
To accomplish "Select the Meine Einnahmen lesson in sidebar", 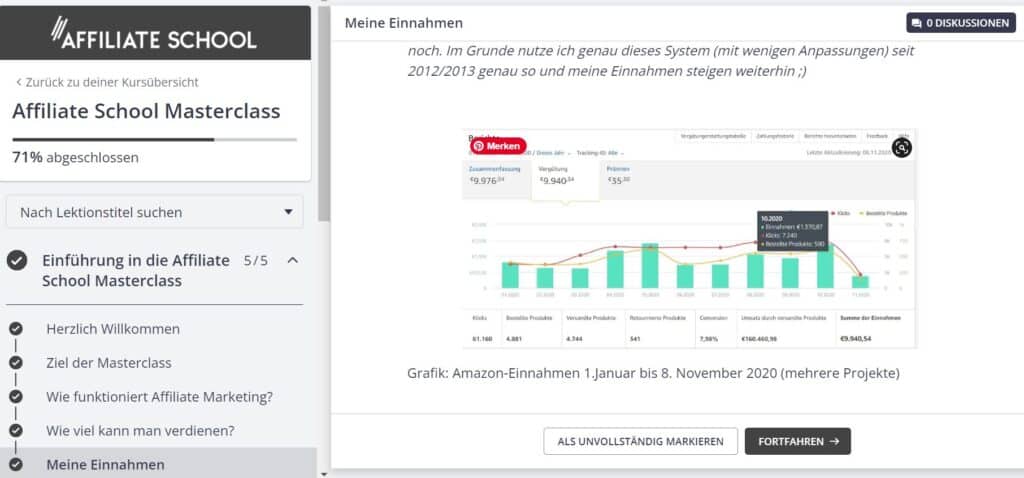I will click(105, 464).
